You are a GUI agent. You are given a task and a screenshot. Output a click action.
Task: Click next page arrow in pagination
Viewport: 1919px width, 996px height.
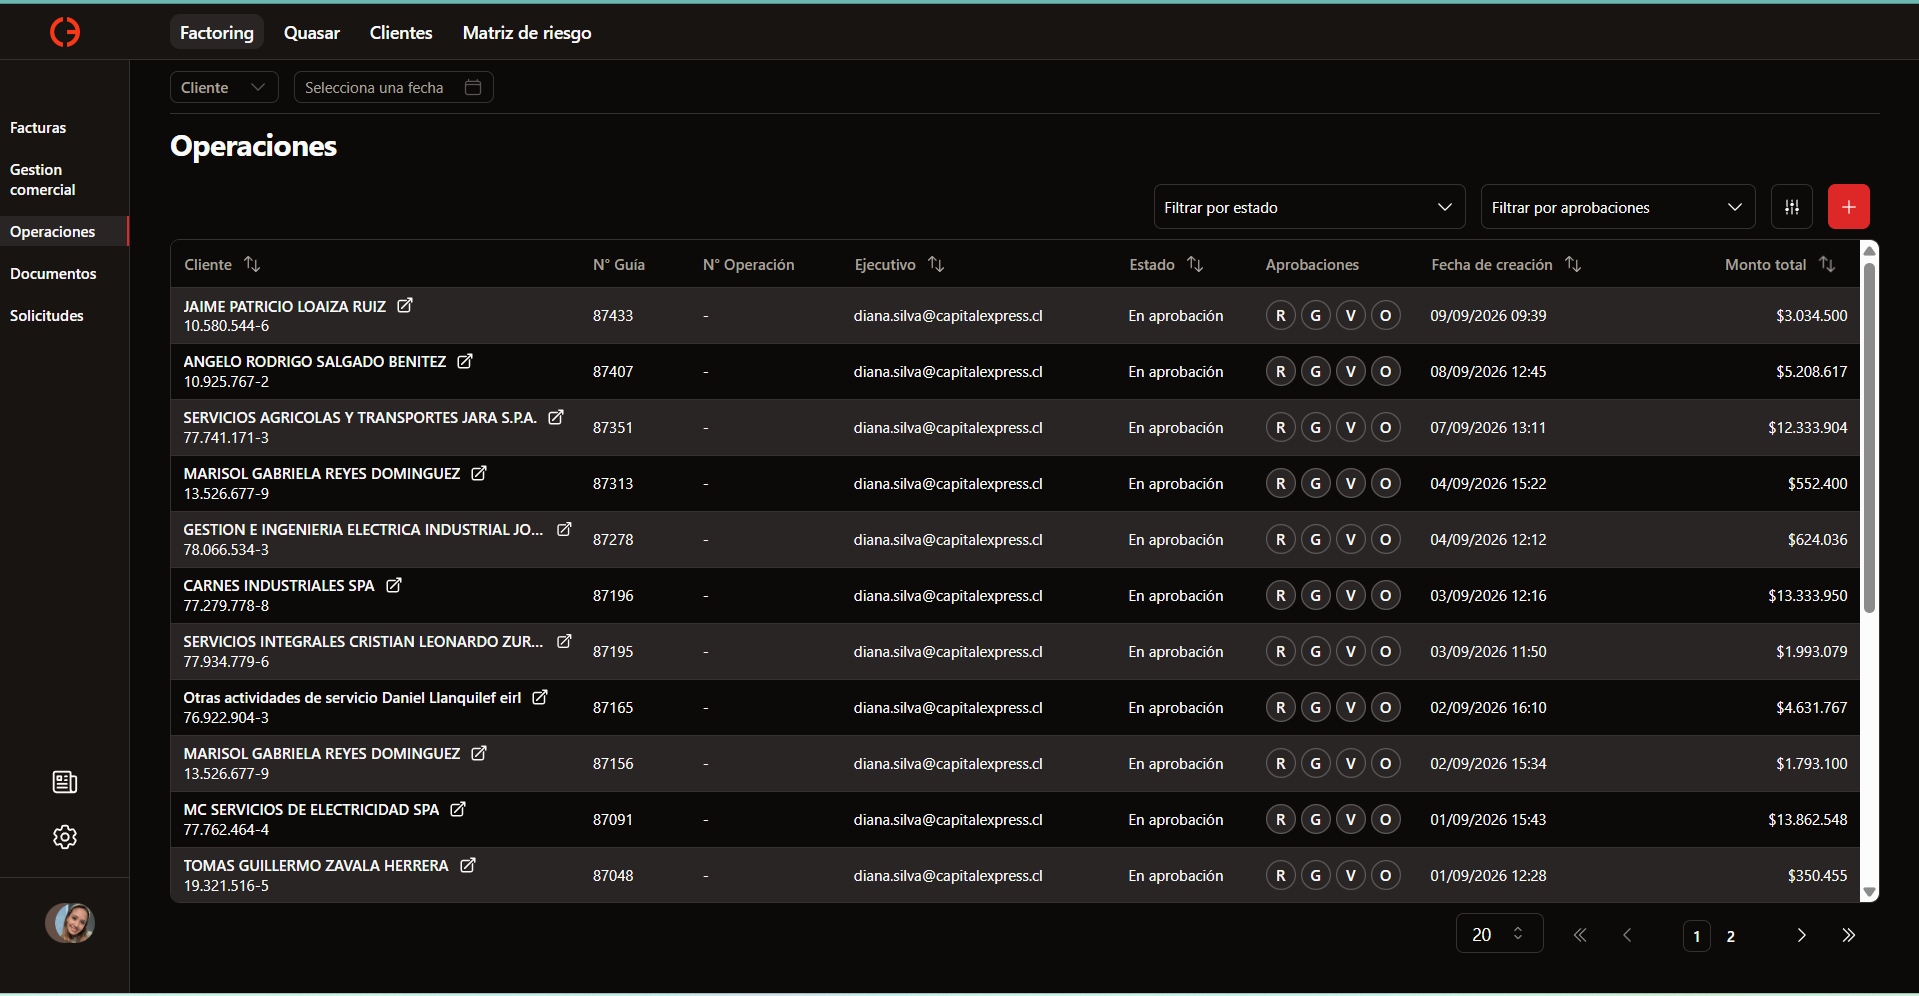1801,935
